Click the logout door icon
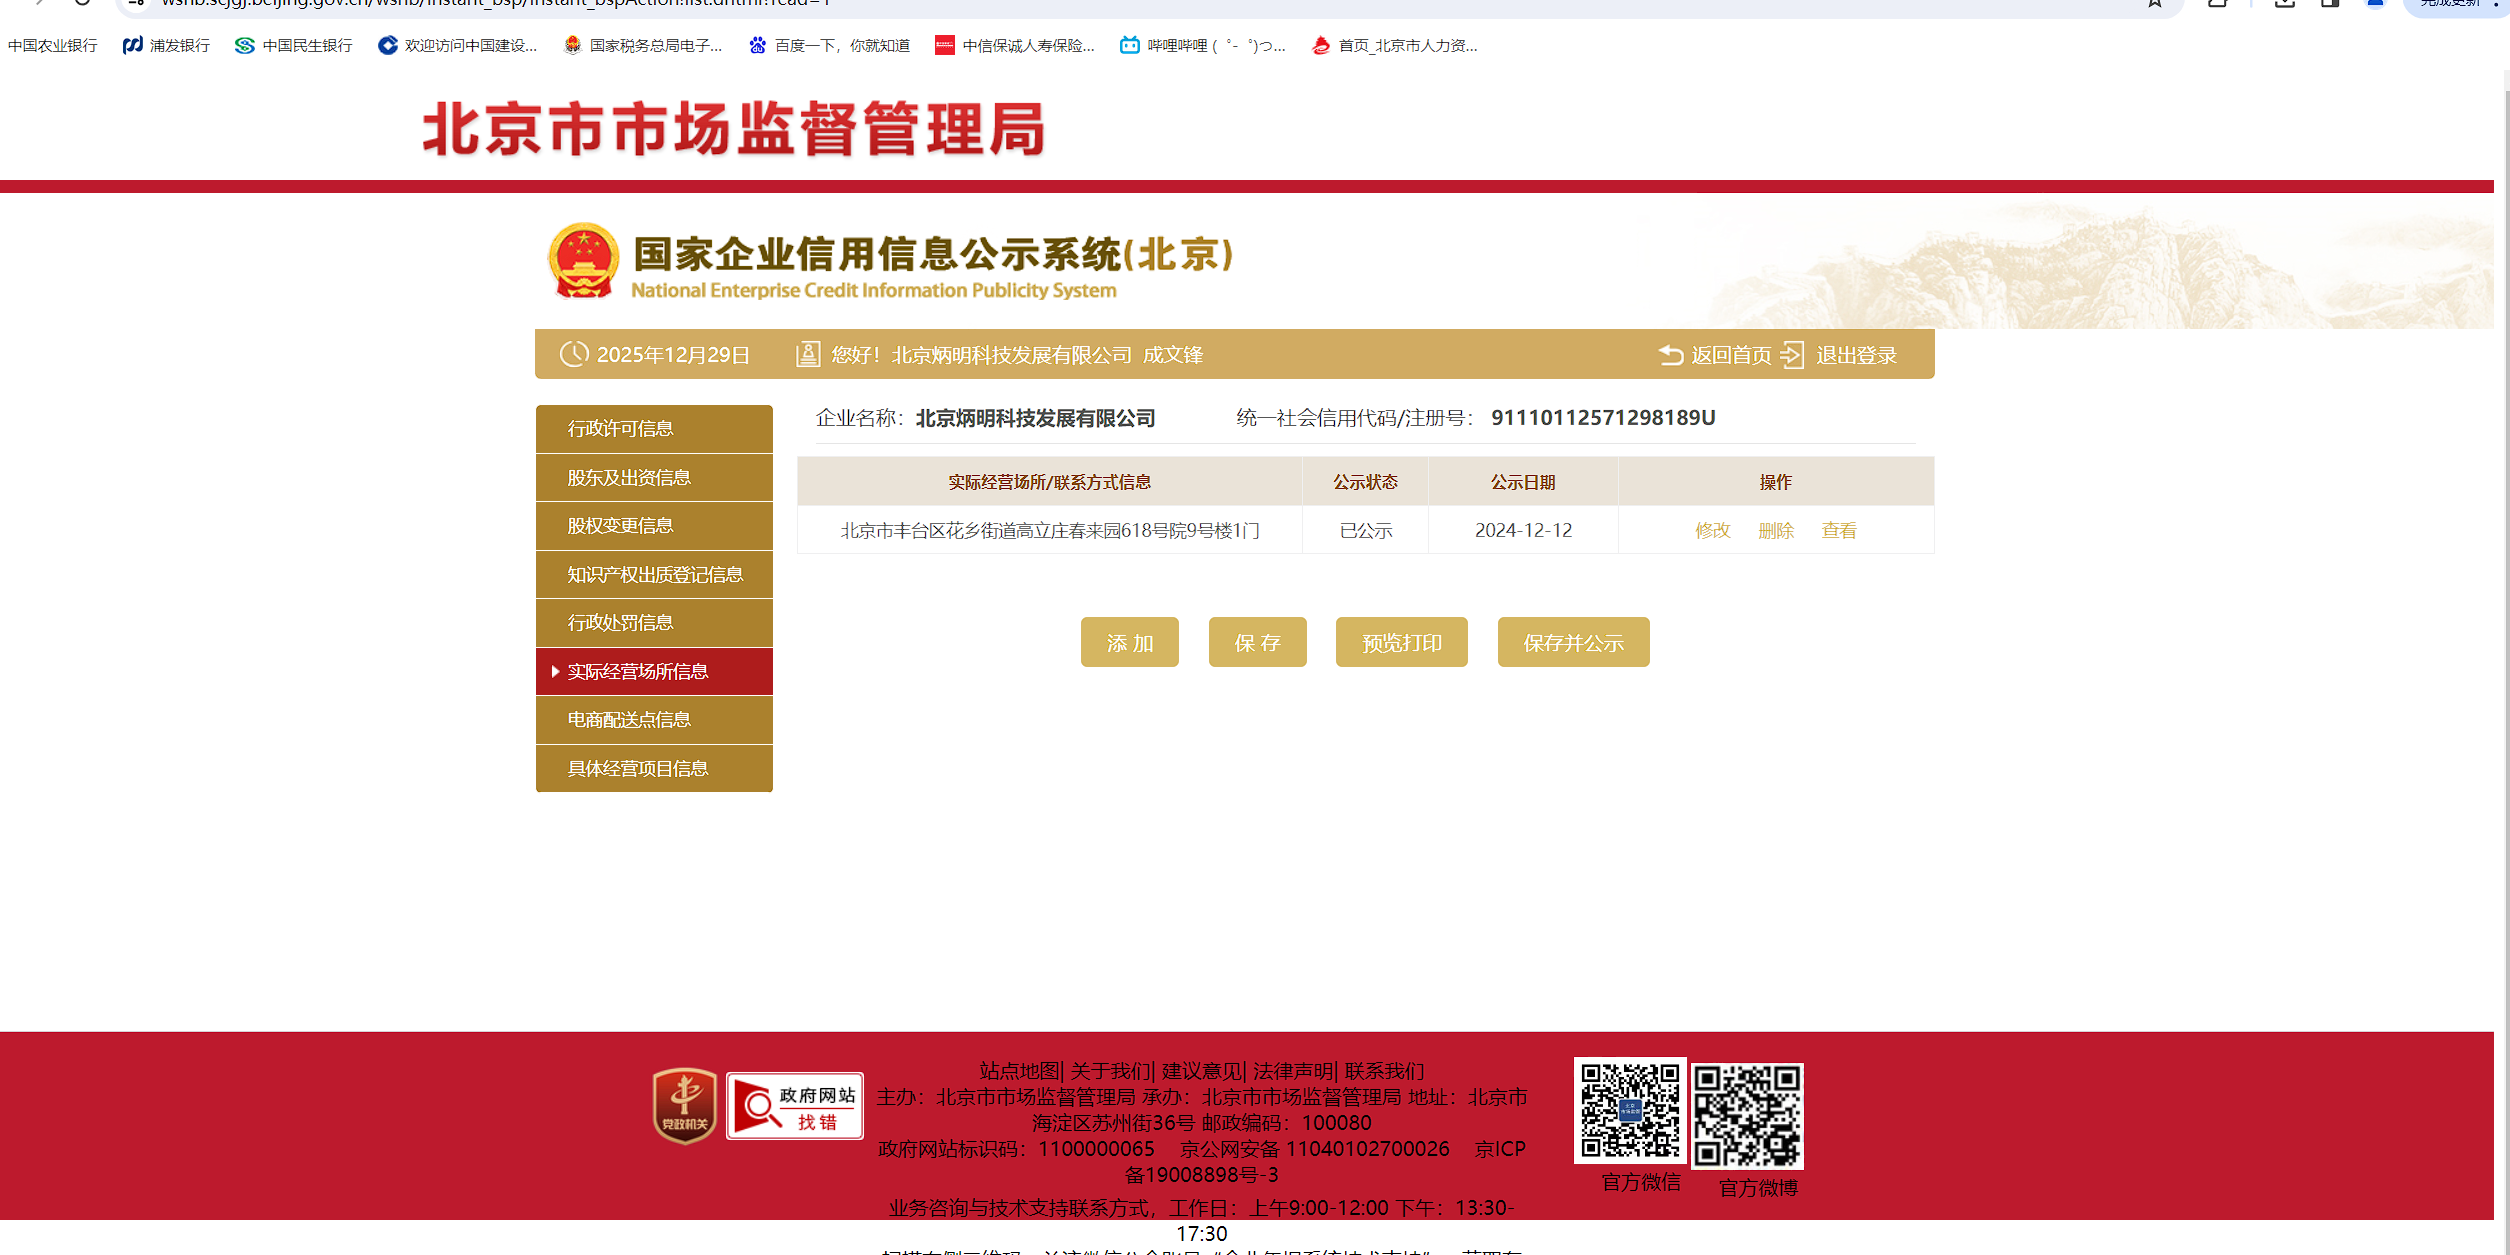Image resolution: width=2510 pixels, height=1255 pixels. tap(1792, 355)
